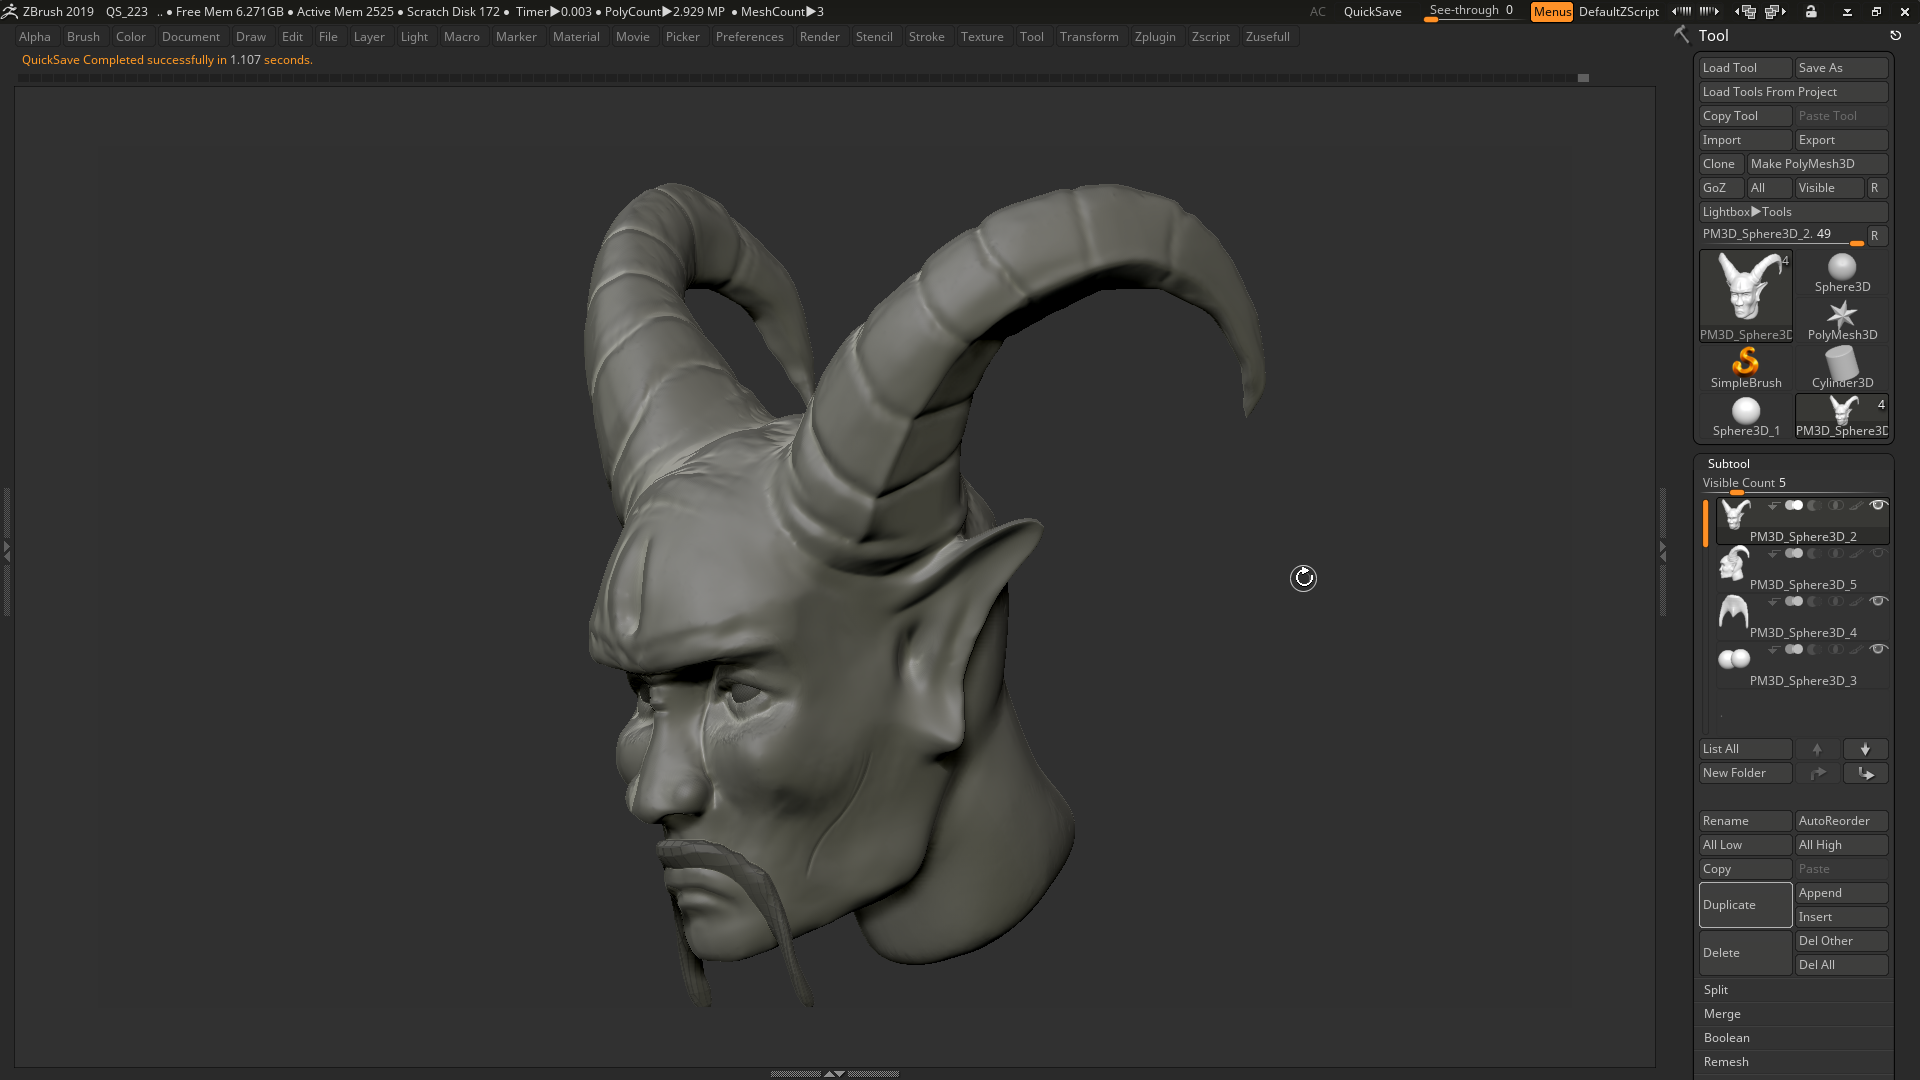Open the Transform menu
The image size is (1920, 1080).
pyautogui.click(x=1089, y=37)
